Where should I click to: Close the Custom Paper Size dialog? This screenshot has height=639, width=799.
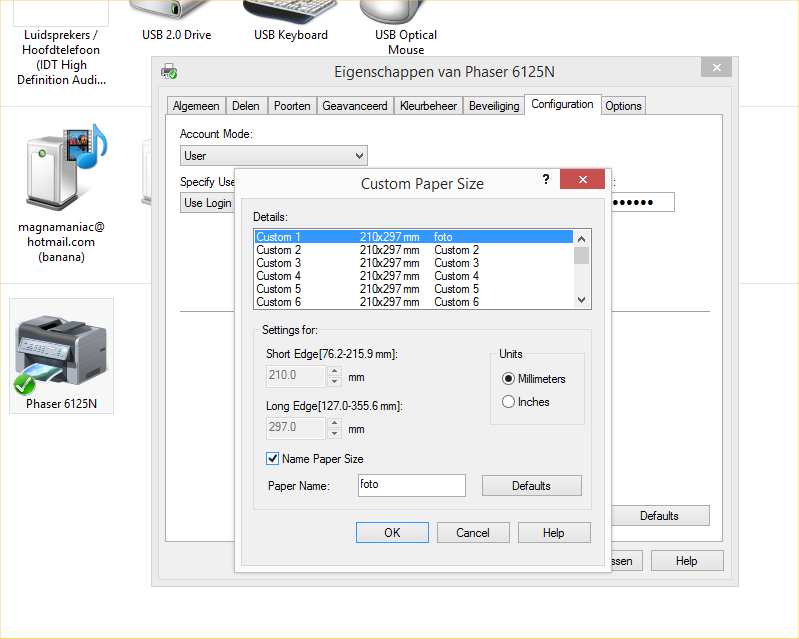tap(582, 179)
